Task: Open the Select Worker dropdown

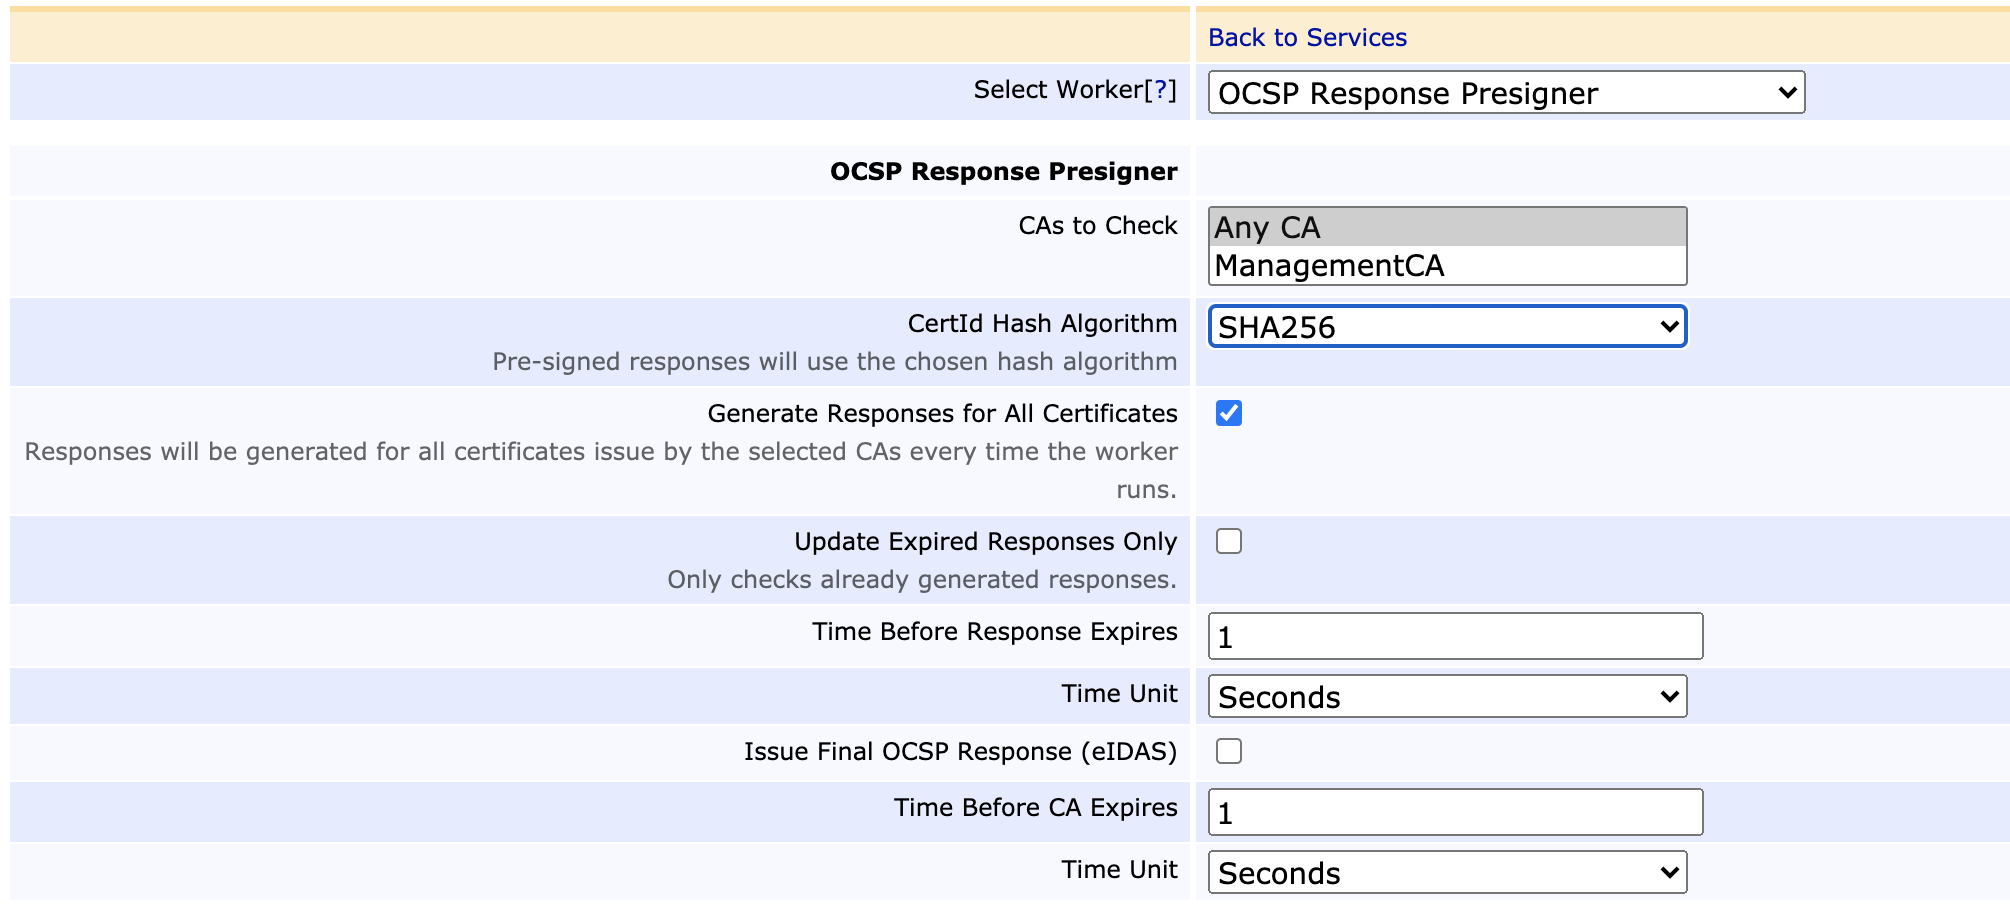Action: point(1505,93)
